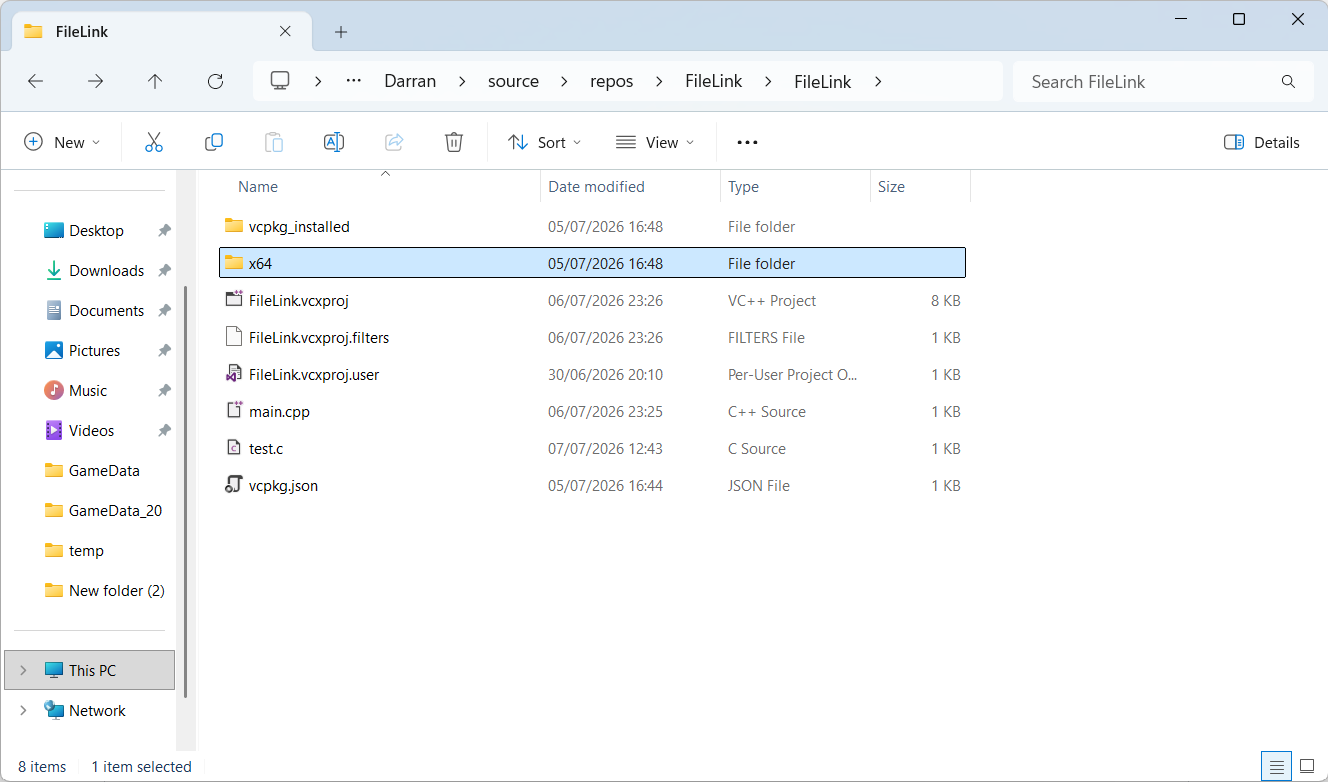1328x782 pixels.
Task: Expand the chevron after last FileLink breadcrumb
Action: [878, 82]
